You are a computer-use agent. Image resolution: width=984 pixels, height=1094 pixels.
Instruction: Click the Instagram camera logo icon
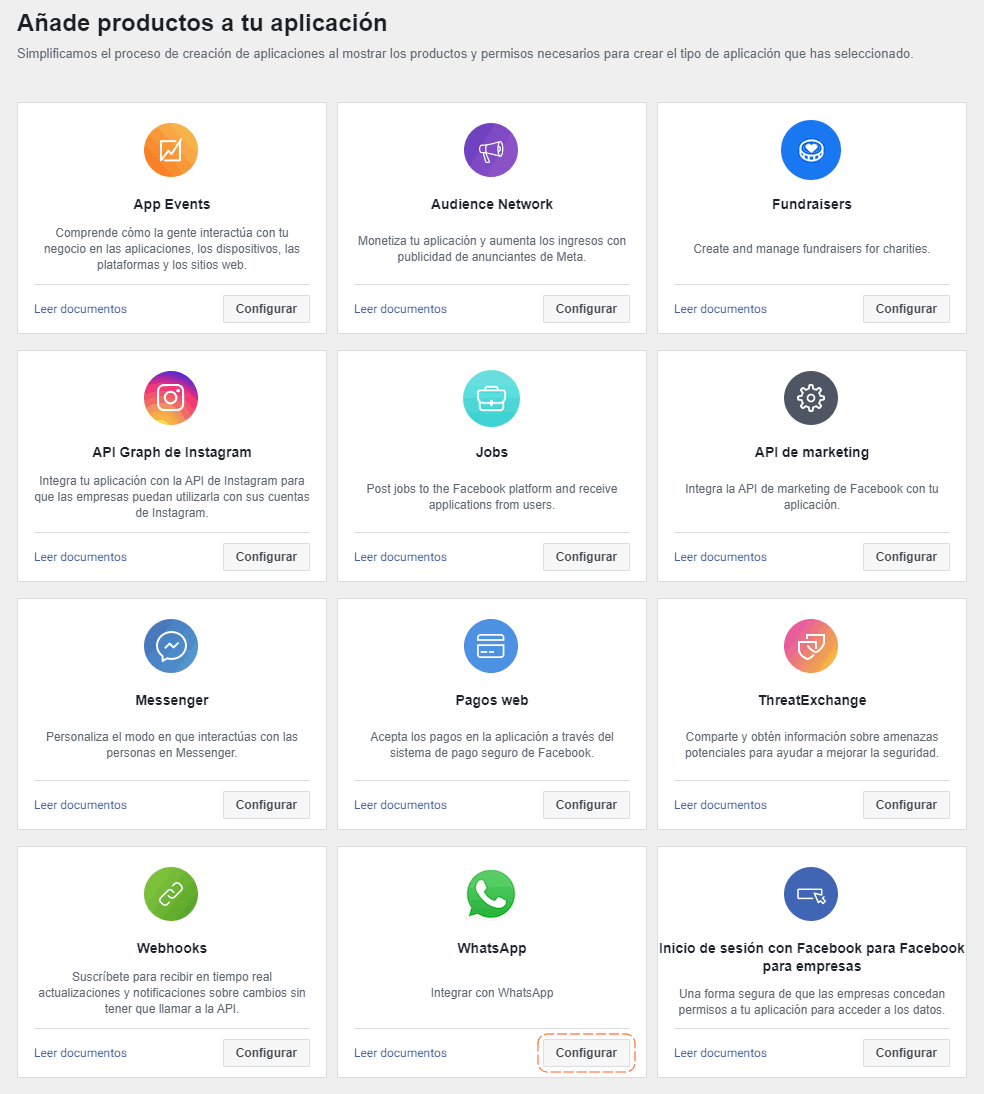[171, 398]
